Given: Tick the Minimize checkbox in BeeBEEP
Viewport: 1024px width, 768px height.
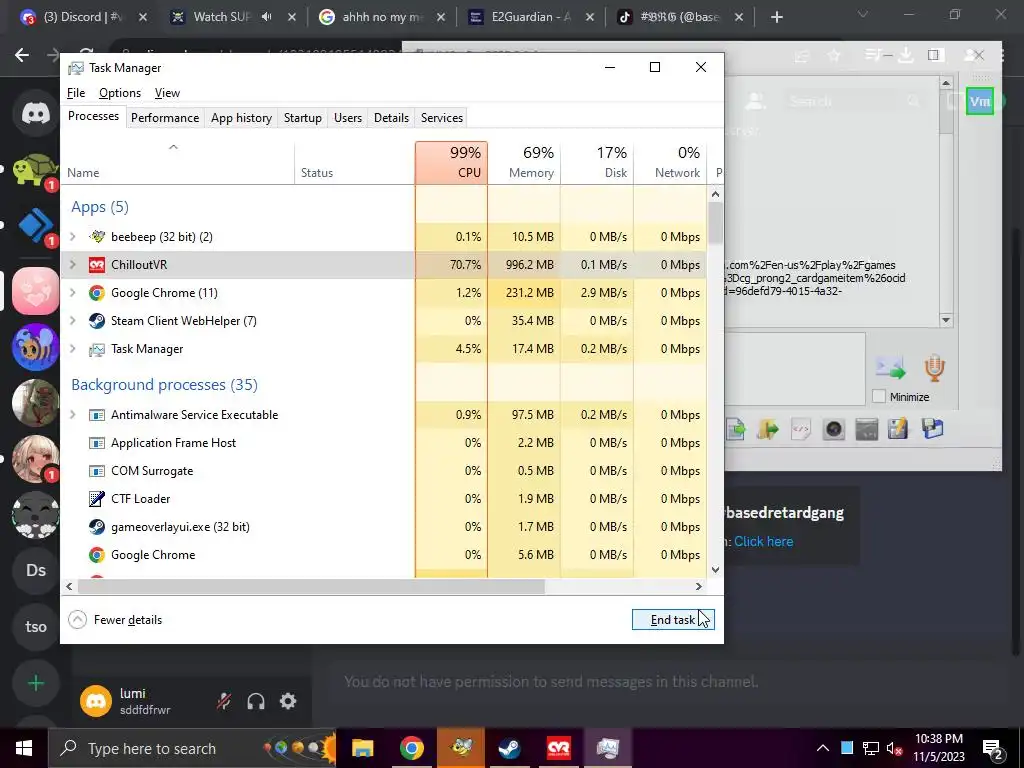Looking at the screenshot, I should (x=879, y=396).
